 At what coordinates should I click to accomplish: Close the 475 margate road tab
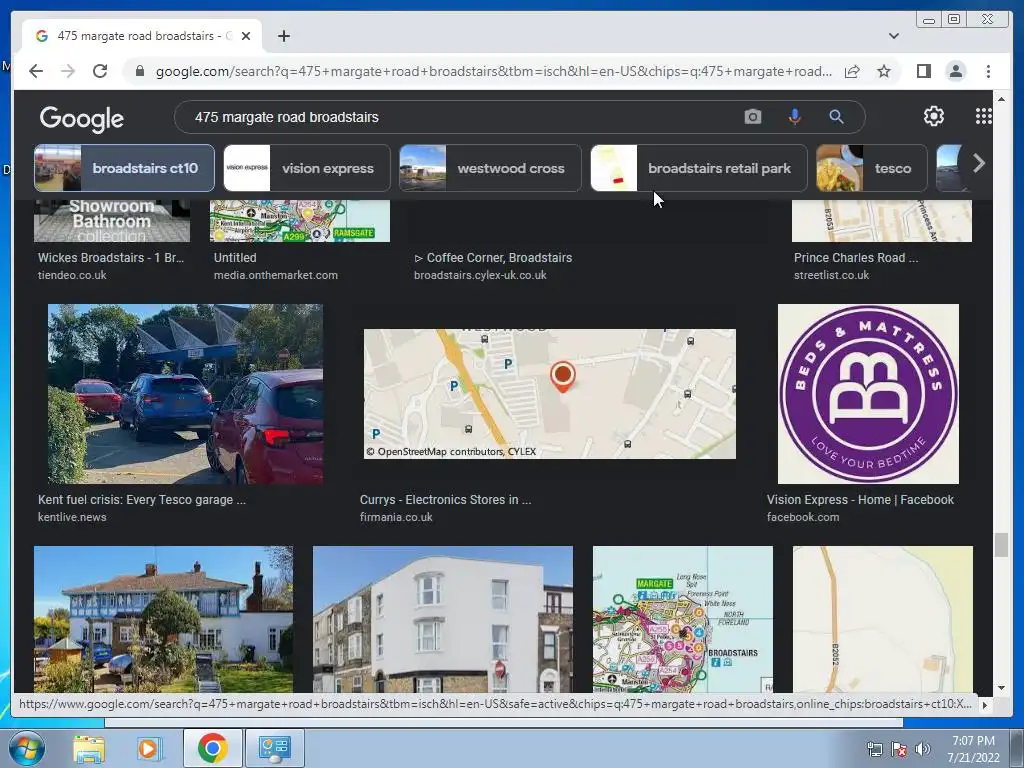246,36
